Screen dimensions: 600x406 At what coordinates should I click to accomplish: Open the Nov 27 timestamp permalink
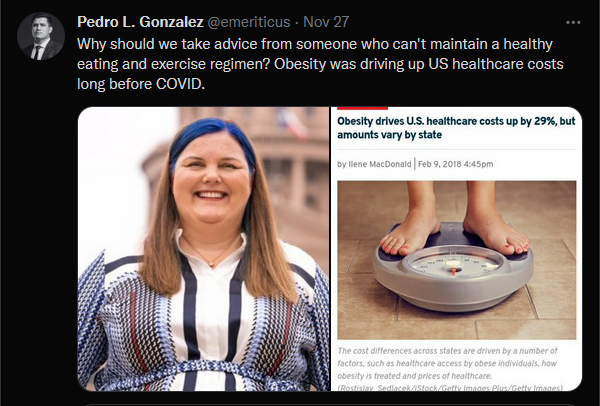[326, 22]
